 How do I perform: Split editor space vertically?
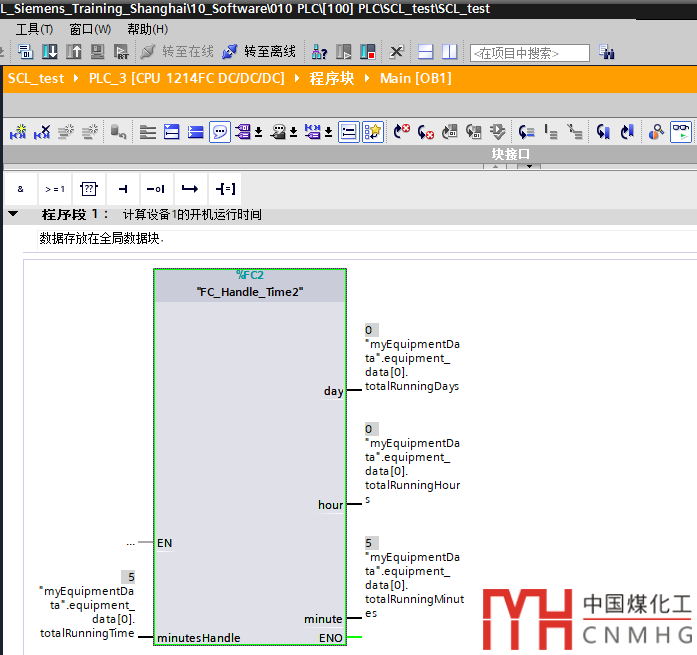[449, 52]
